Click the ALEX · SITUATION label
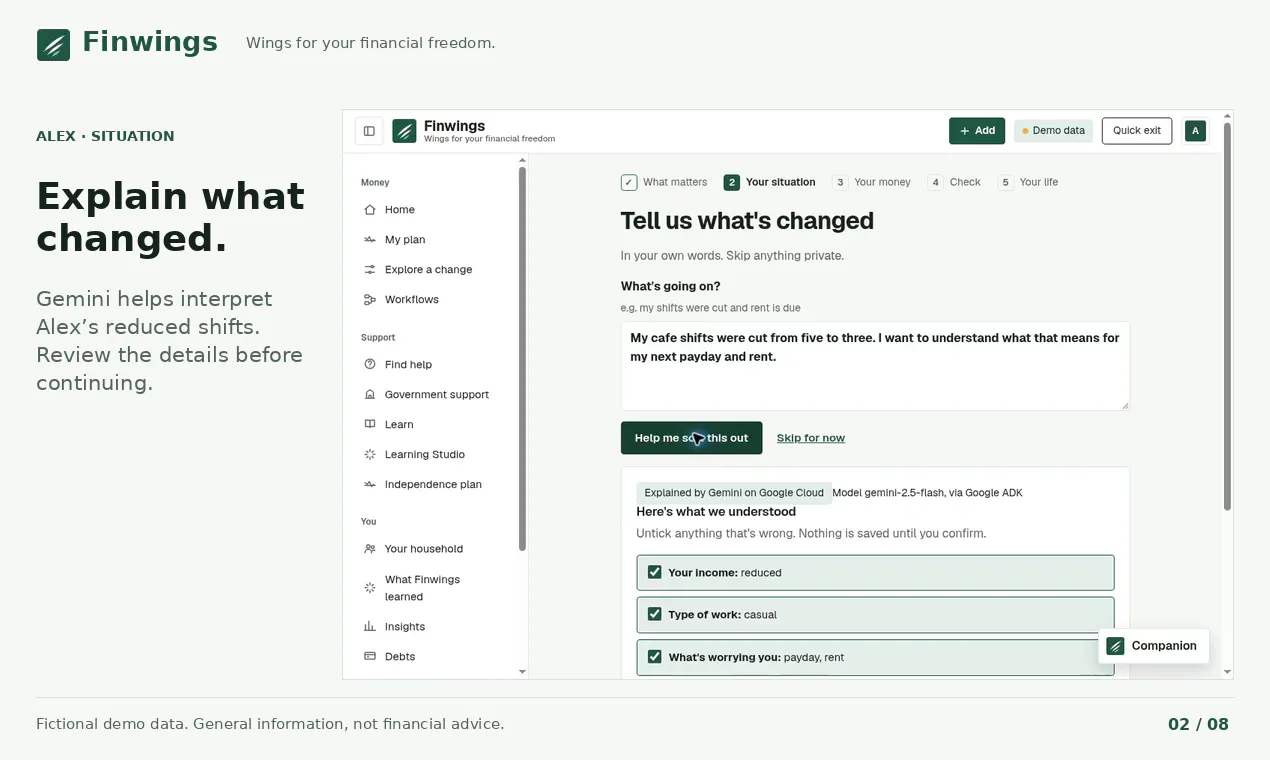1270x760 pixels. (105, 136)
